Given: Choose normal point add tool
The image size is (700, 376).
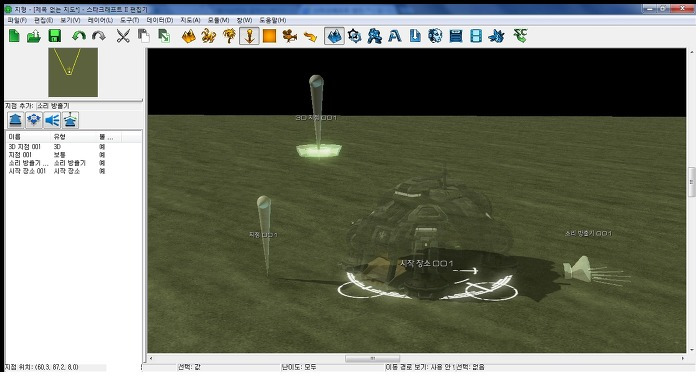Looking at the screenshot, I should point(16,120).
